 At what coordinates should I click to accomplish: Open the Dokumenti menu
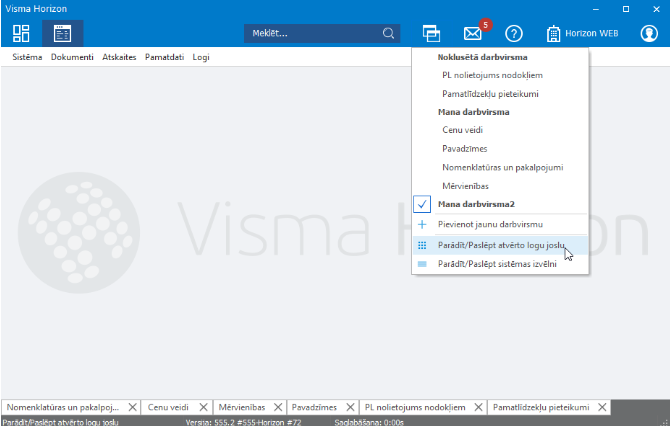coord(72,57)
